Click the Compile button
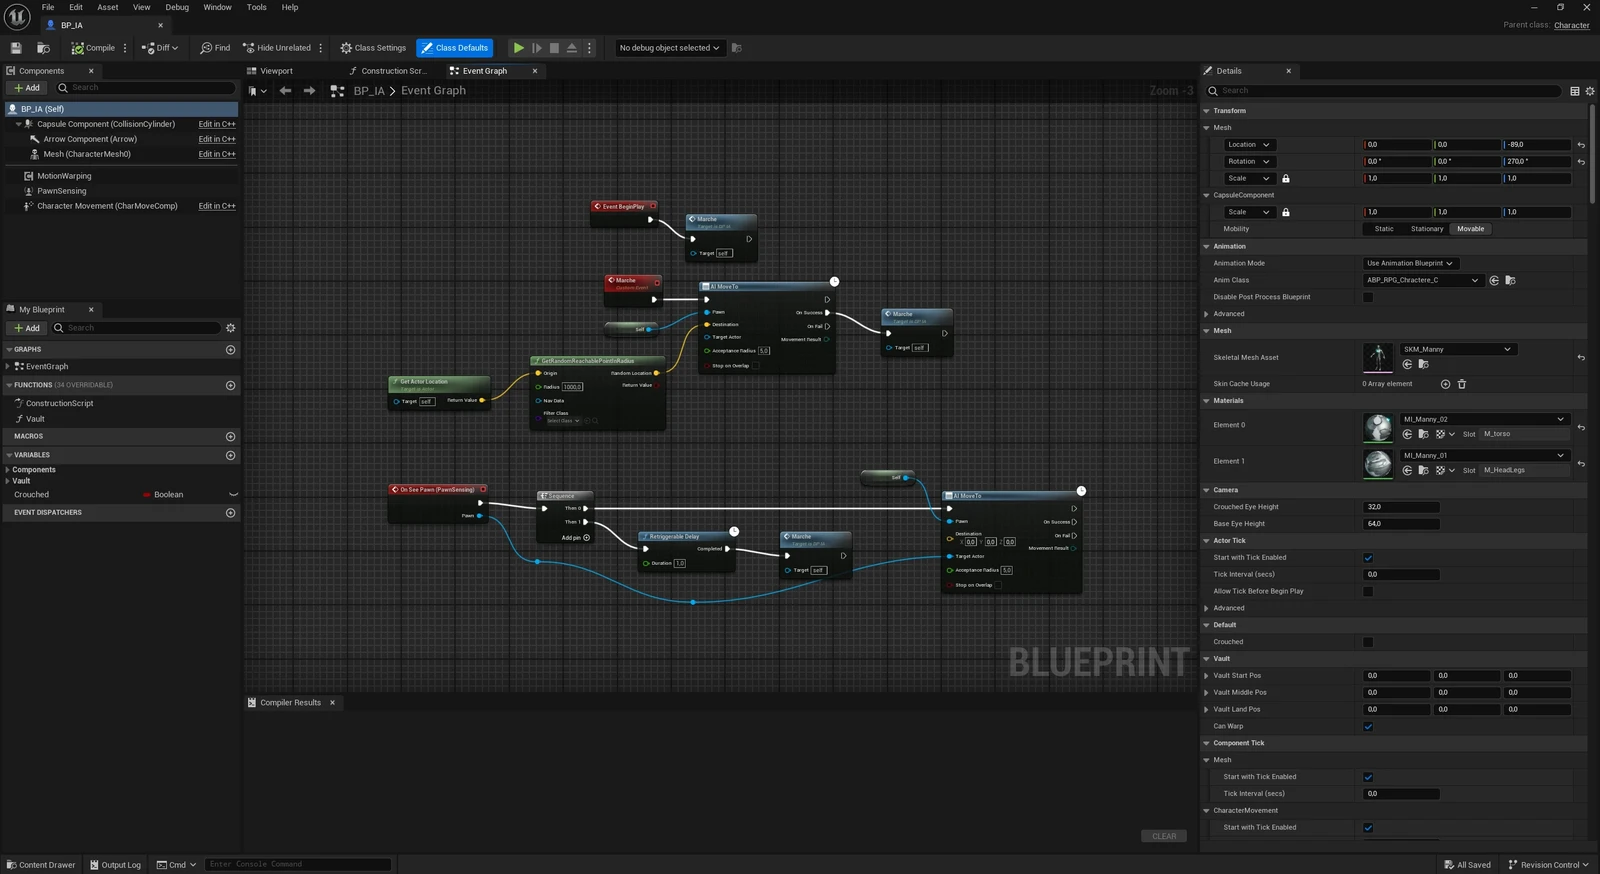 coord(94,48)
